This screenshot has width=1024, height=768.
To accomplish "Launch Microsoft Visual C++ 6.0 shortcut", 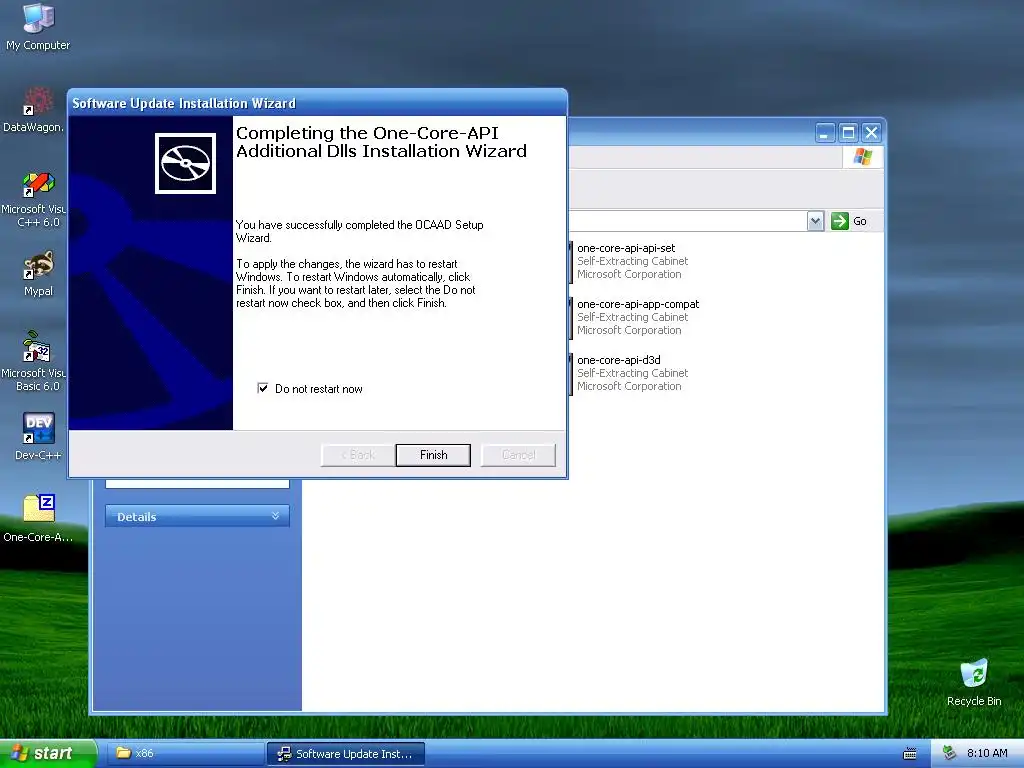I will 34,199.
